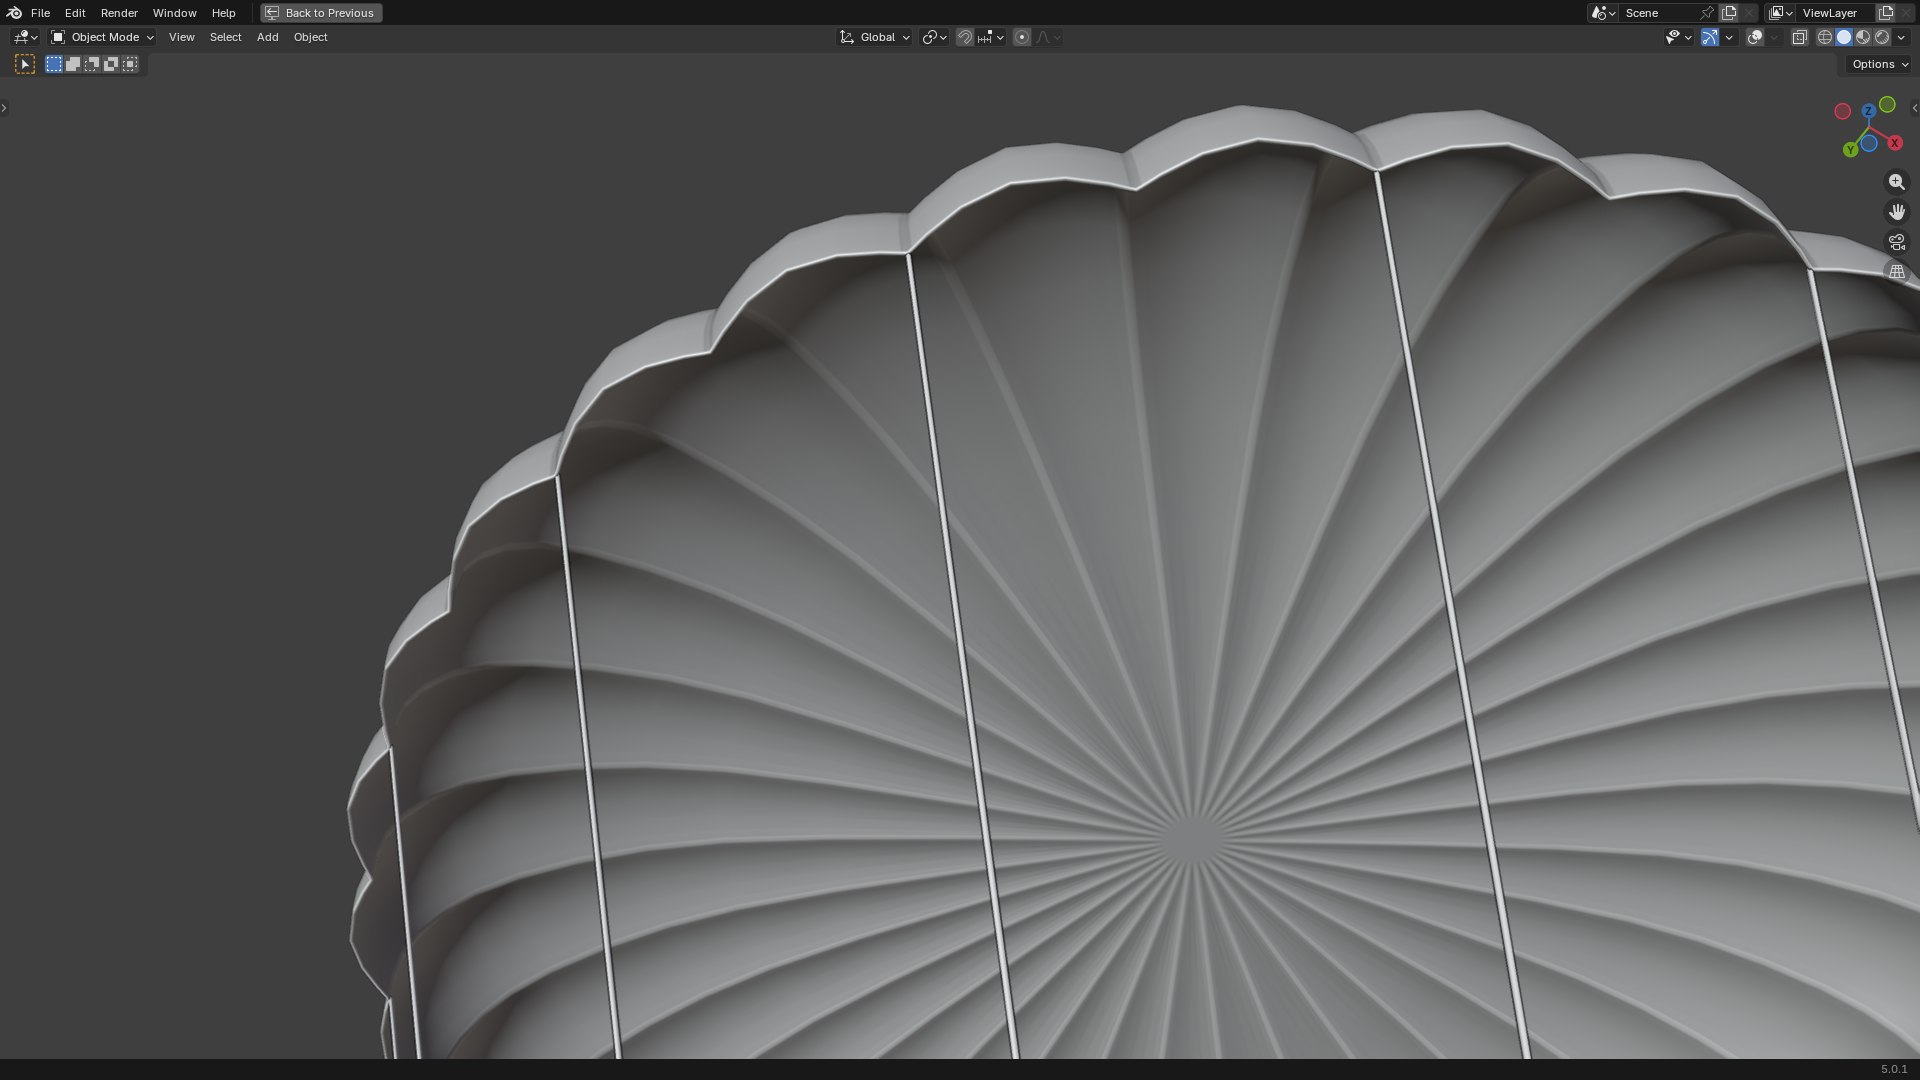The image size is (1920, 1080).
Task: Choose the Subtract selection mode icon
Action: [92, 64]
